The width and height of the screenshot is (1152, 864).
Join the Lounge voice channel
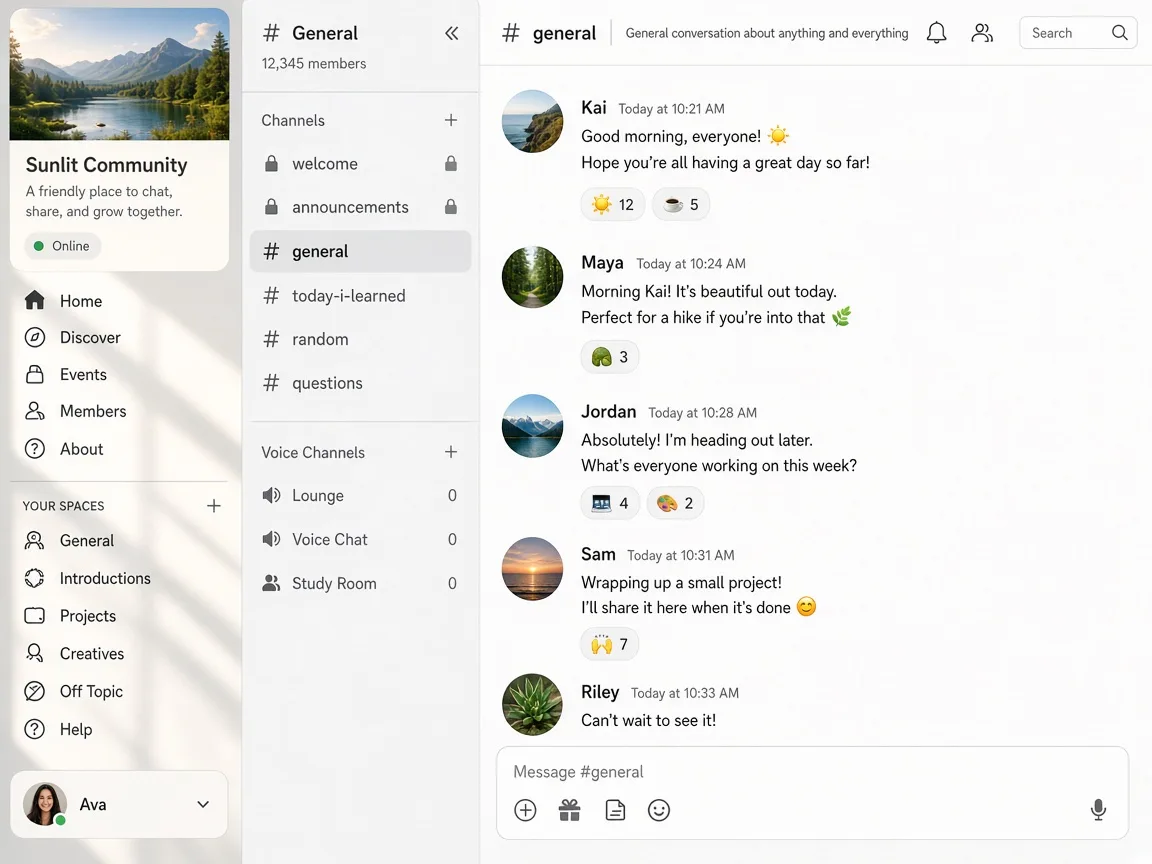(361, 495)
